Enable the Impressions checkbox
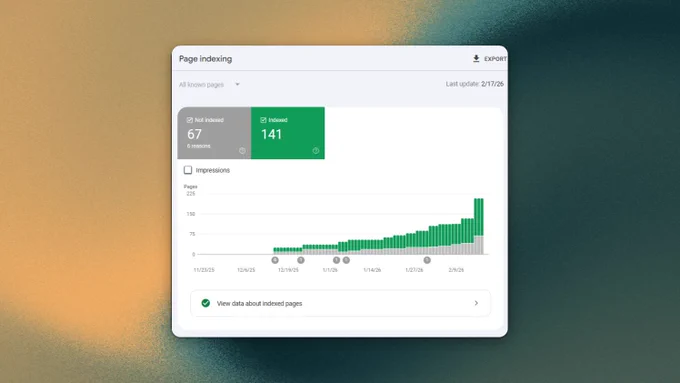The height and width of the screenshot is (383, 680). [x=188, y=170]
